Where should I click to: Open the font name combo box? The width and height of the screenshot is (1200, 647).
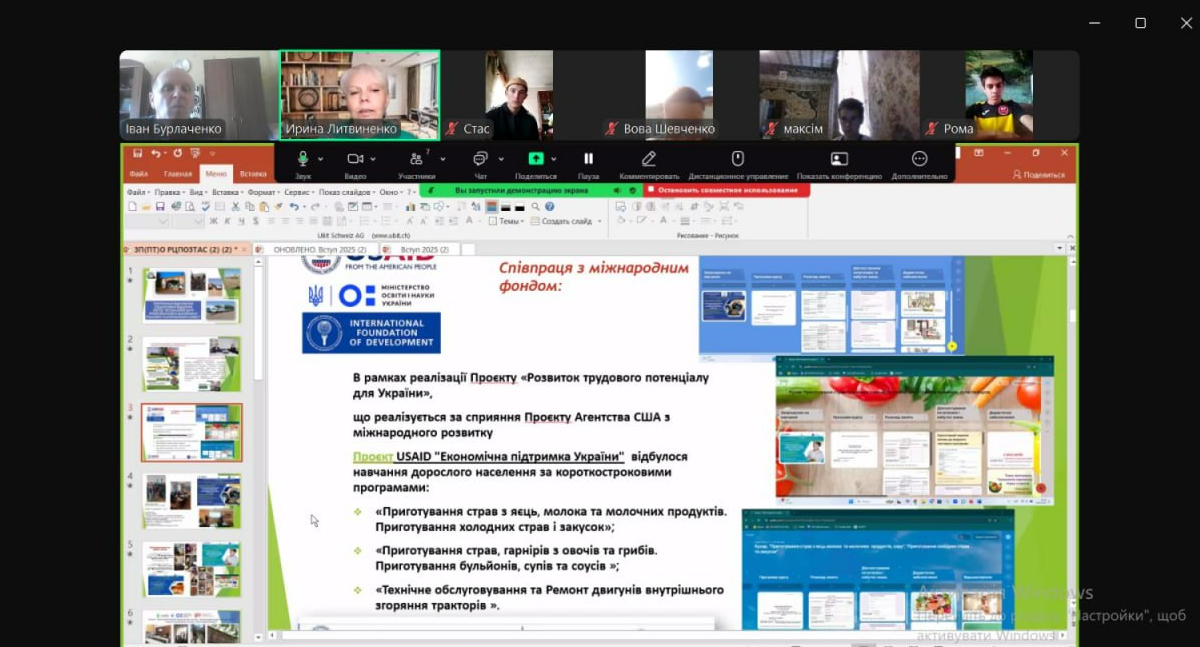point(149,221)
